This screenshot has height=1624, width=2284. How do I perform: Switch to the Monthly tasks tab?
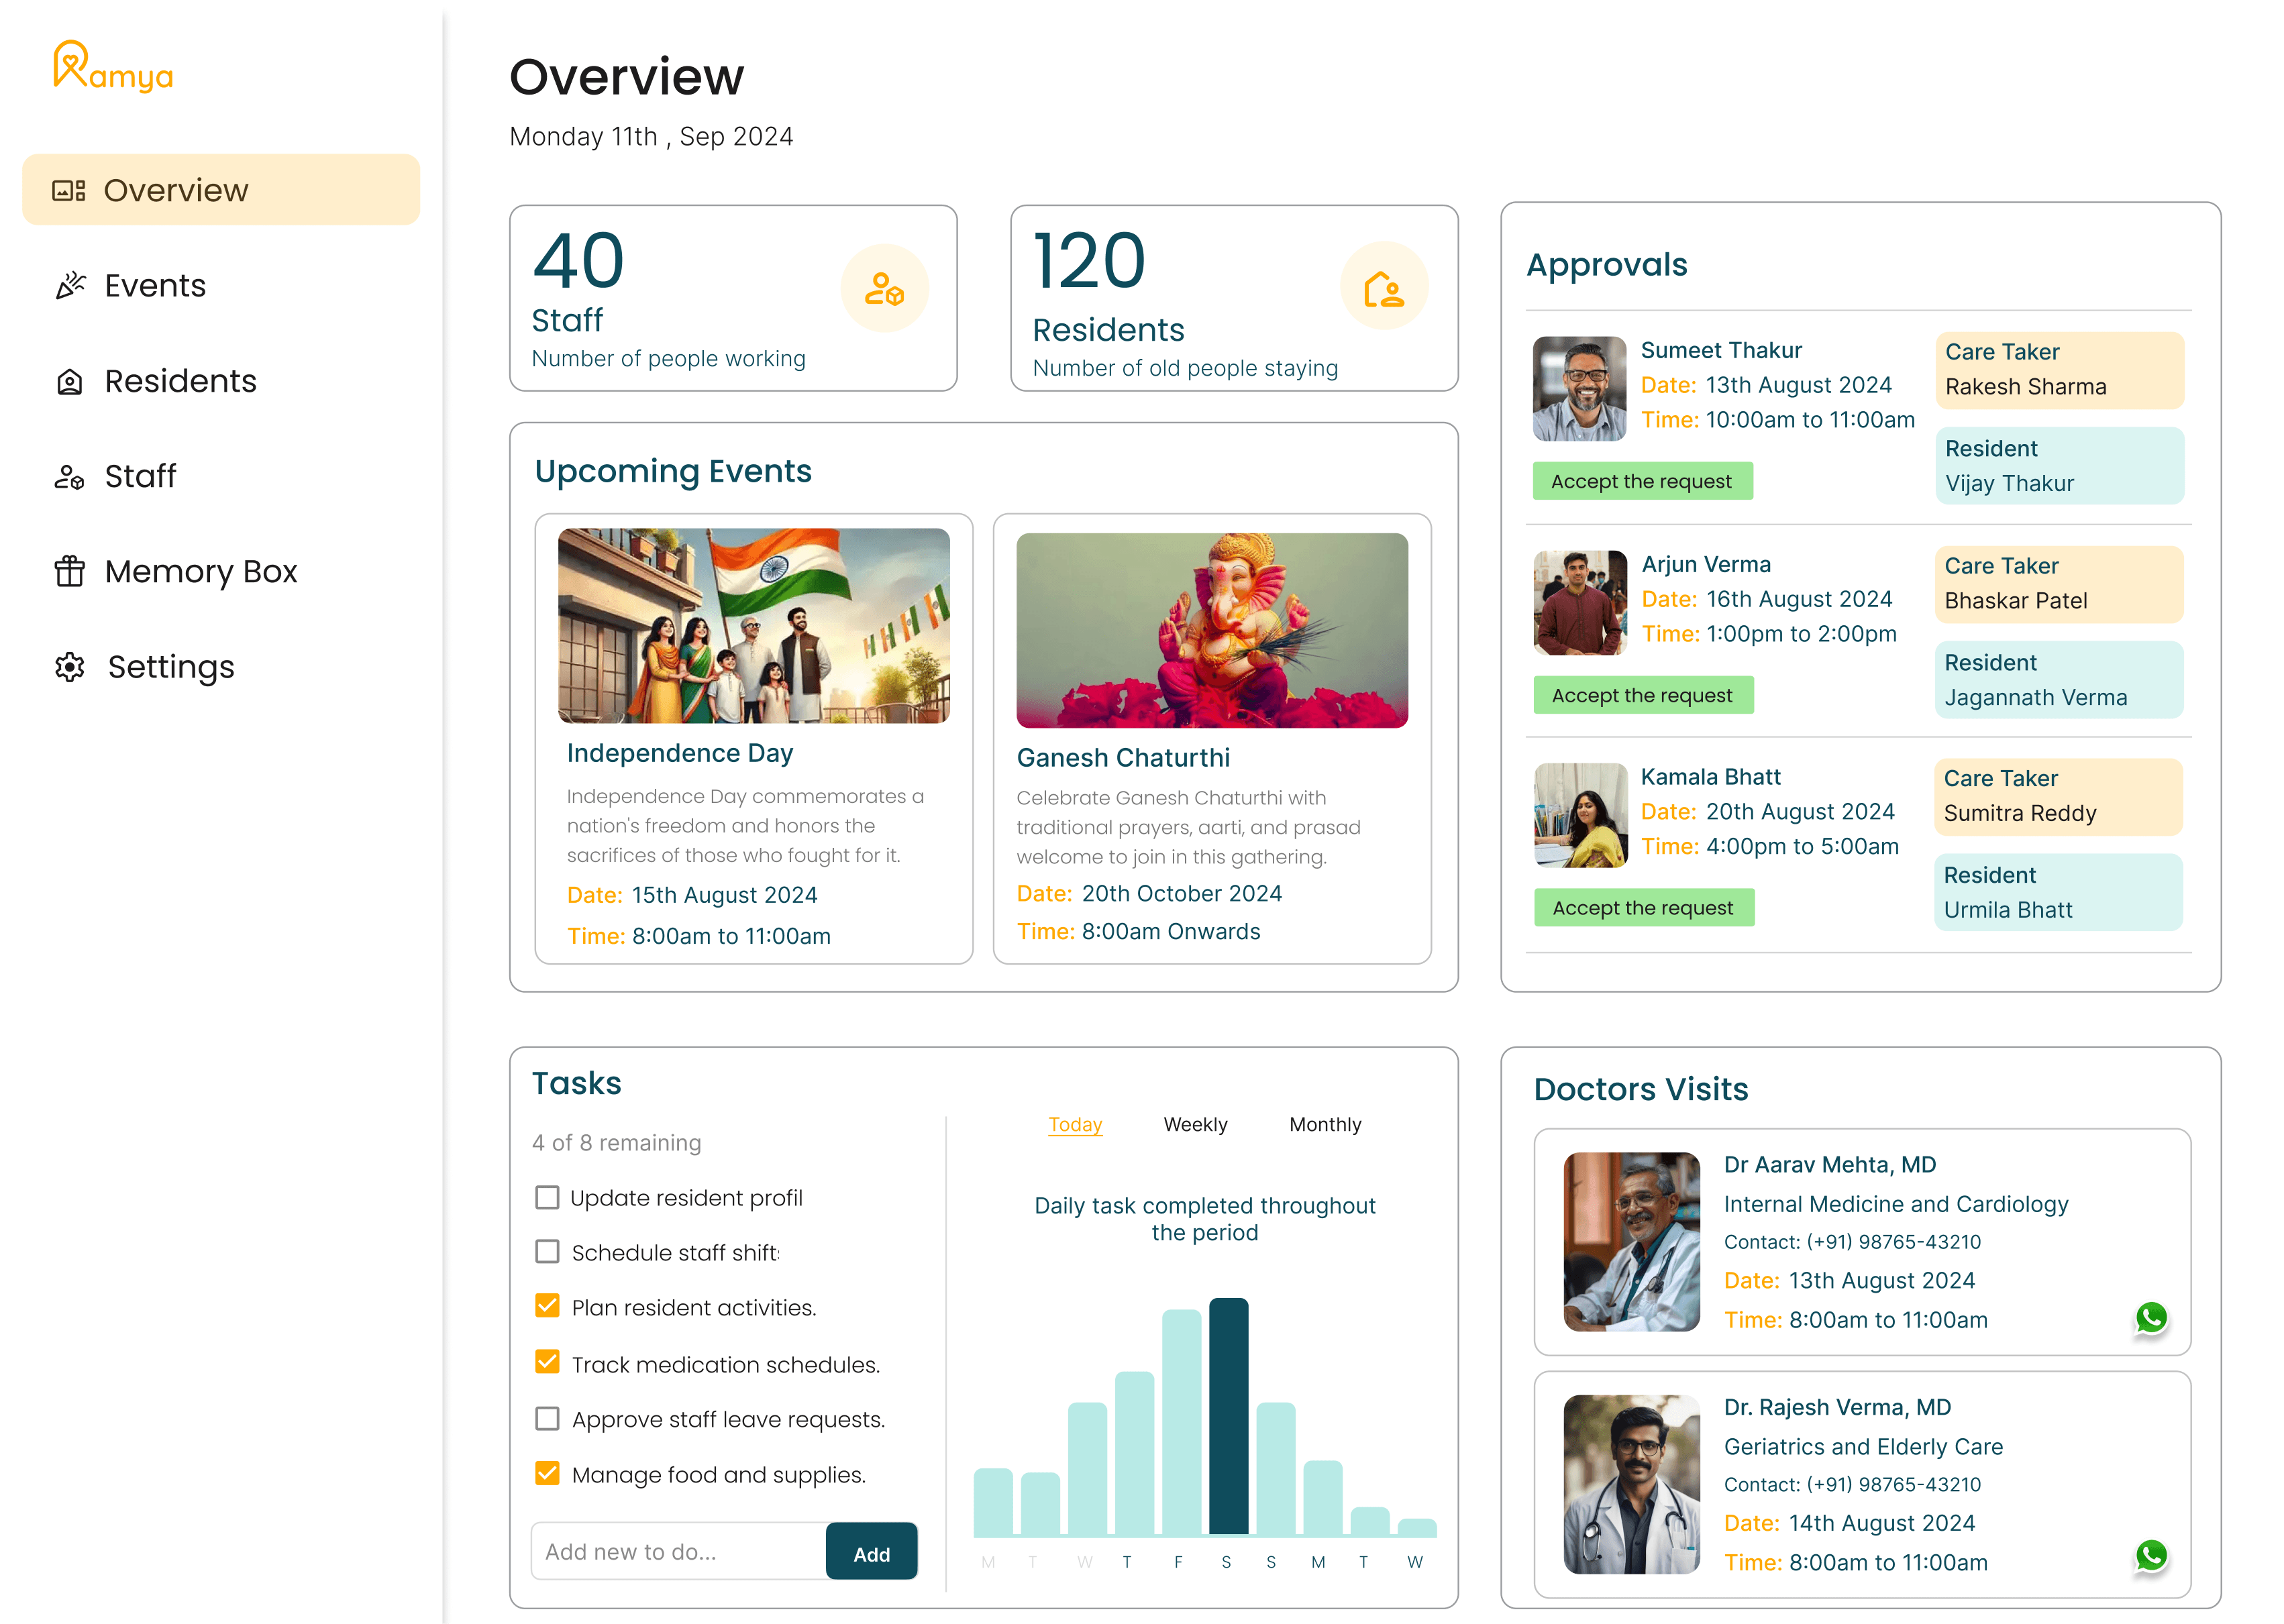1325,1124
